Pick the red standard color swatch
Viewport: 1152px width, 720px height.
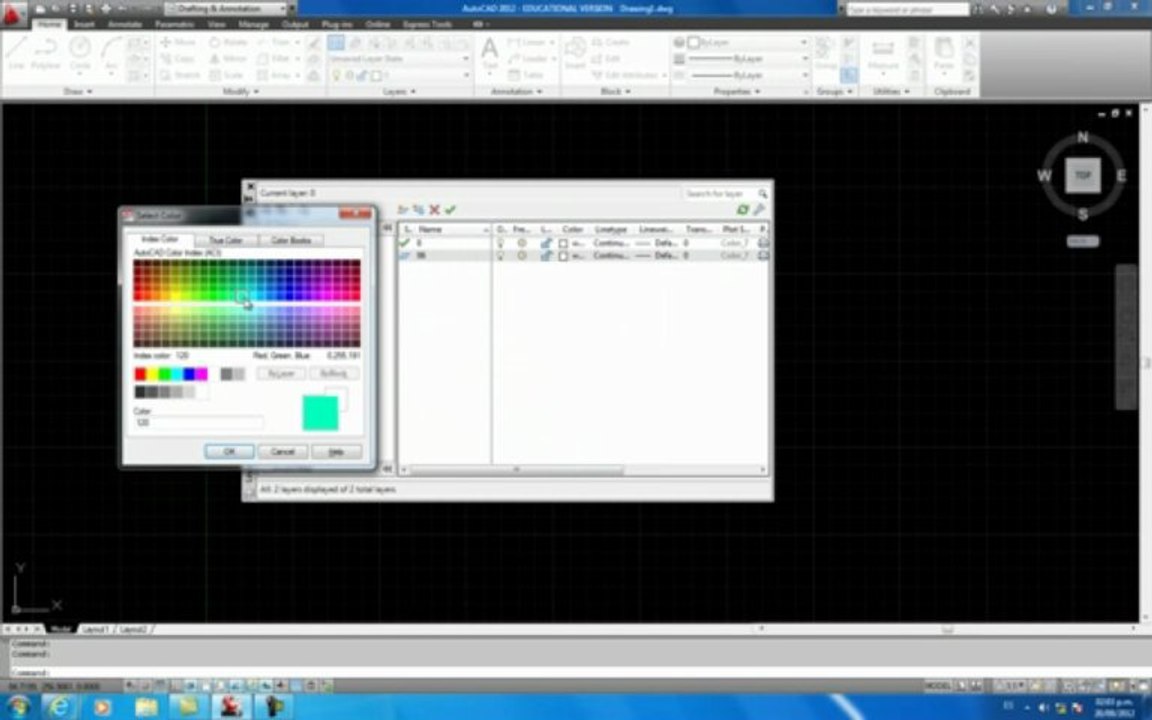tap(140, 375)
